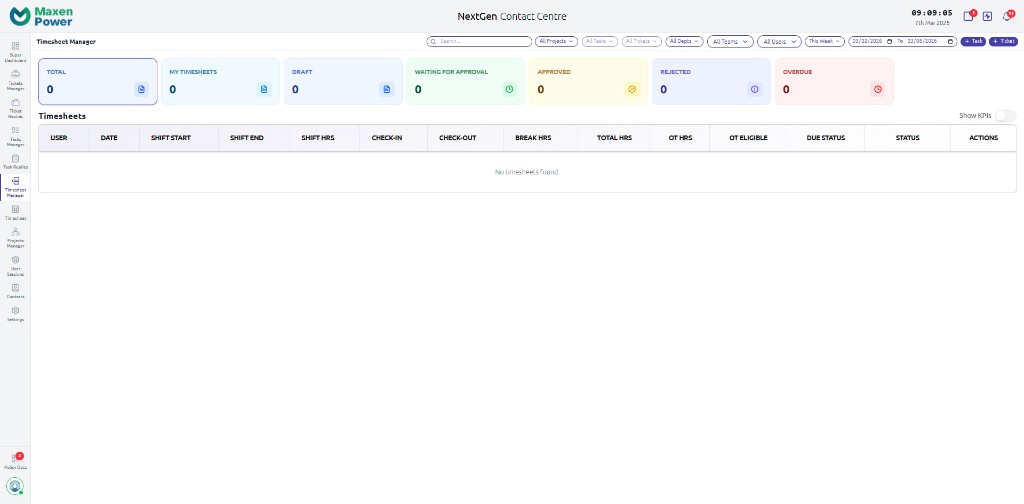Screen dimensions: 1024x504
Task: Open the This Week period dropdown
Action: tap(824, 42)
